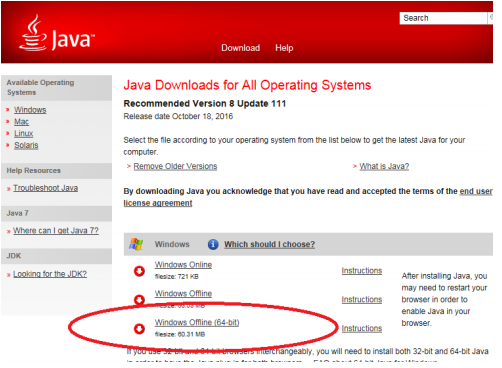Open Looking for the JDK link
The width and height of the screenshot is (502, 368).
(50, 274)
